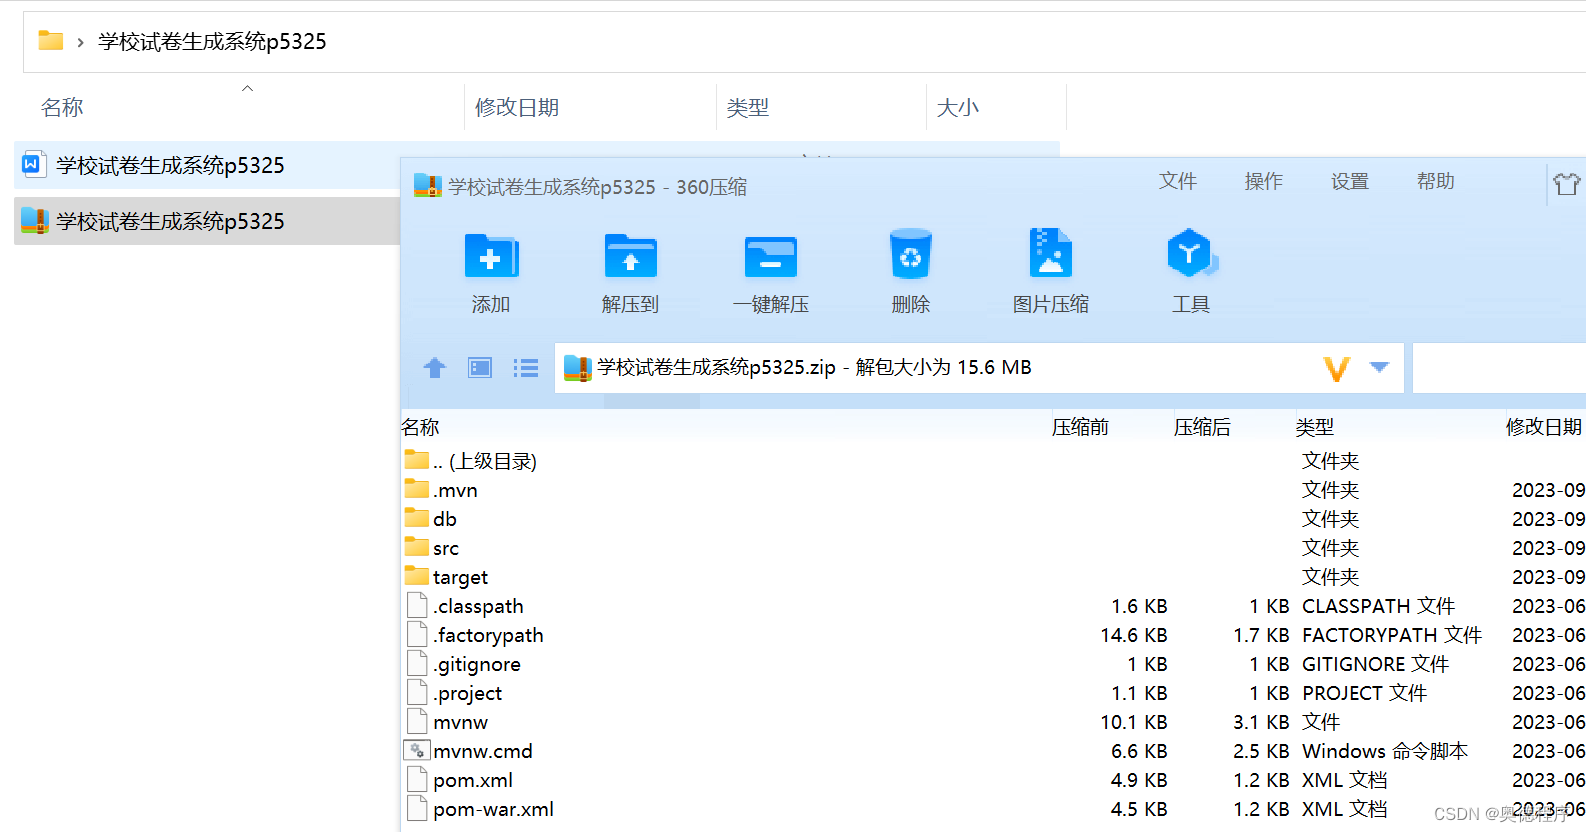Click the 添加 (Add) icon in 360压缩
The width and height of the screenshot is (1586, 832).
click(x=491, y=256)
